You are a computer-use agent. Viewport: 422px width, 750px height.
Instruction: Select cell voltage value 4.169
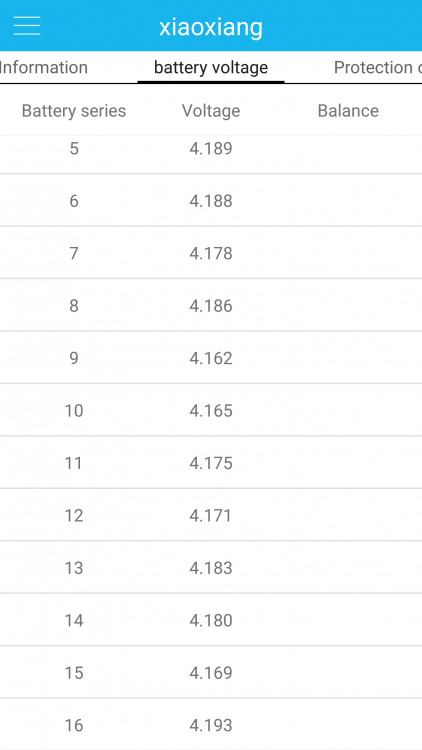[x=211, y=673]
